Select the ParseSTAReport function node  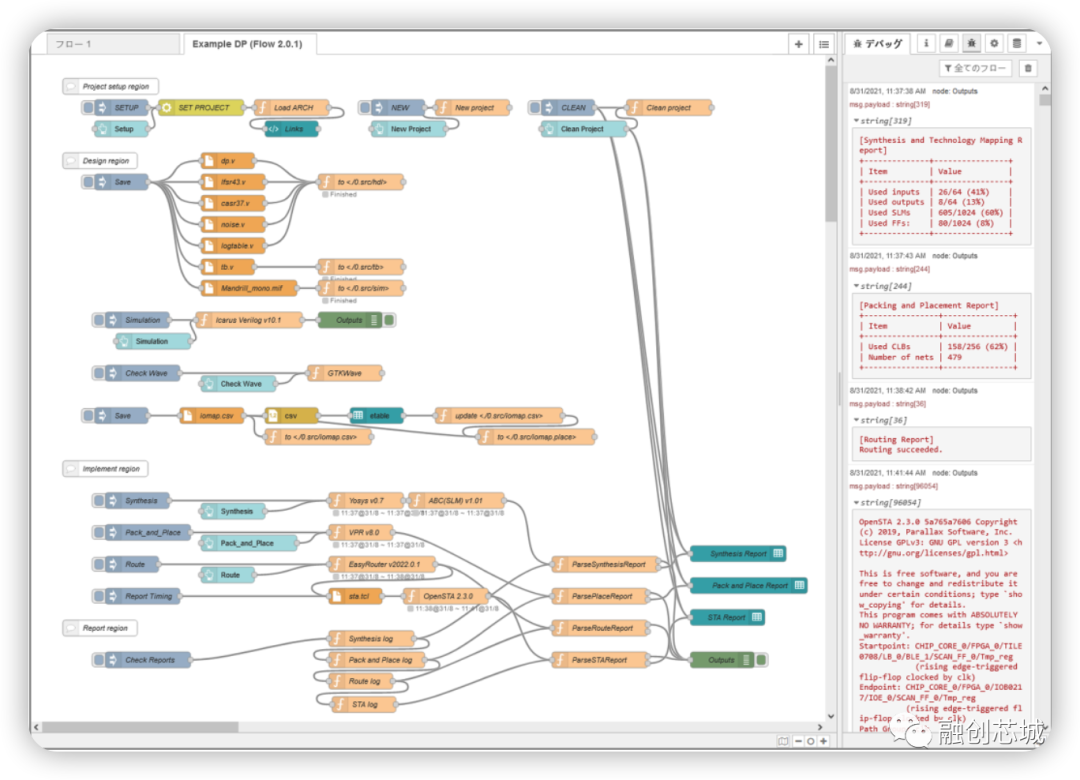(x=600, y=659)
